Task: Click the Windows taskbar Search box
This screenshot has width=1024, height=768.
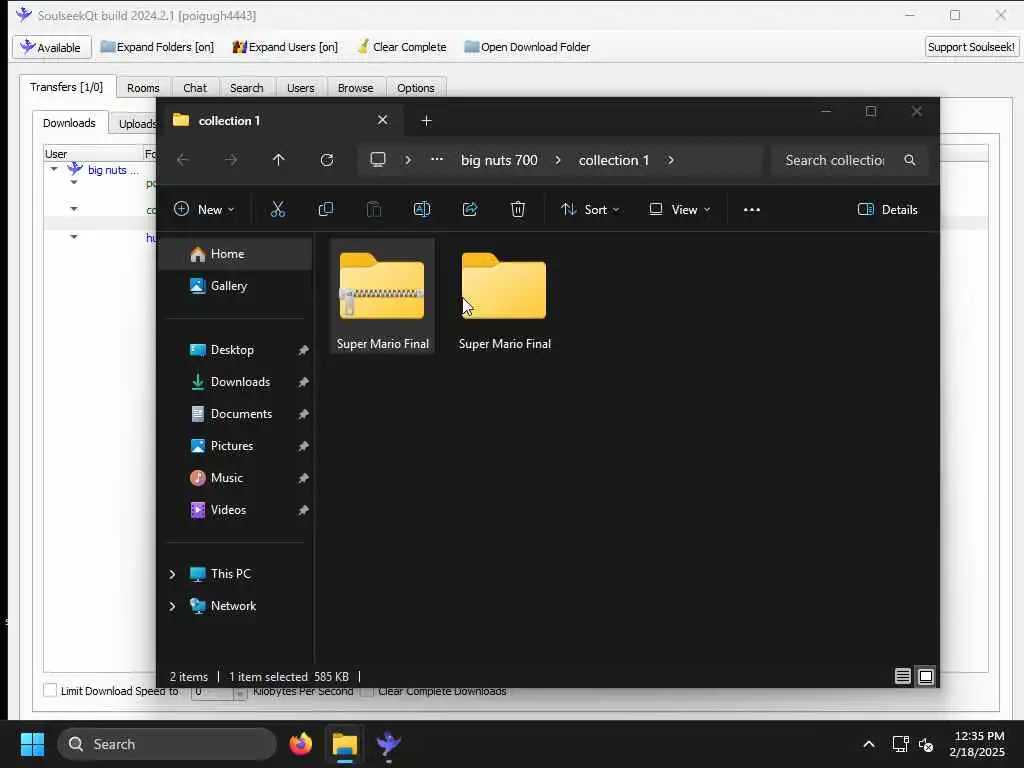Action: (167, 744)
